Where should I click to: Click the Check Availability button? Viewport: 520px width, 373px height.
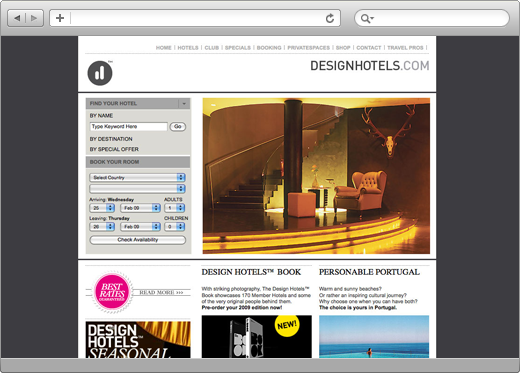click(138, 240)
